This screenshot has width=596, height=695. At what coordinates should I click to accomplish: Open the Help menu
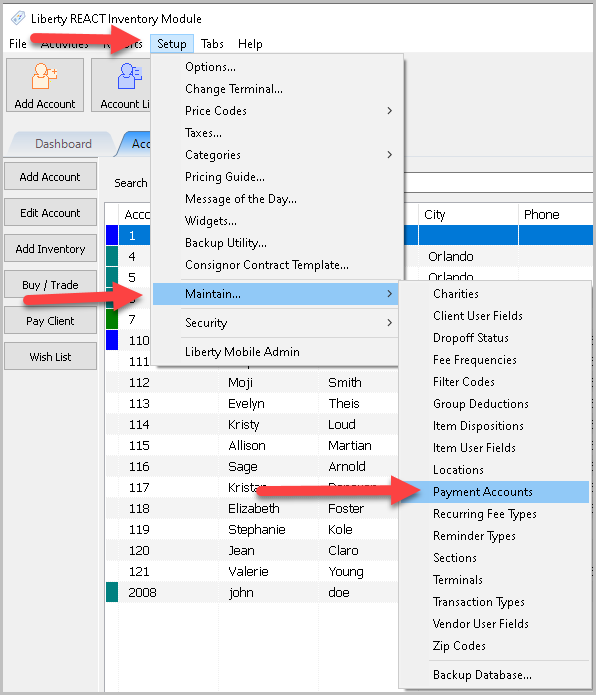pyautogui.click(x=250, y=44)
